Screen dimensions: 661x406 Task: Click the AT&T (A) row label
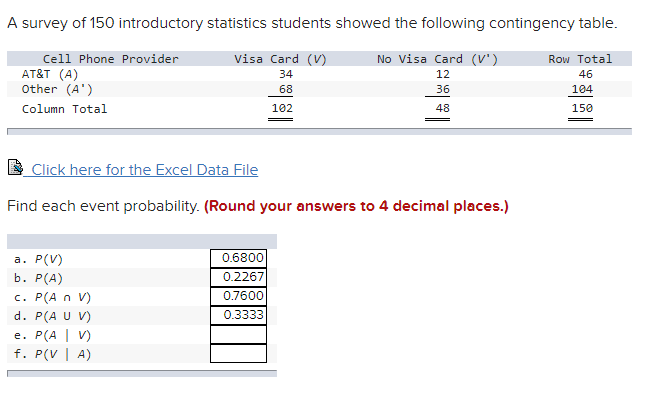(x=50, y=74)
